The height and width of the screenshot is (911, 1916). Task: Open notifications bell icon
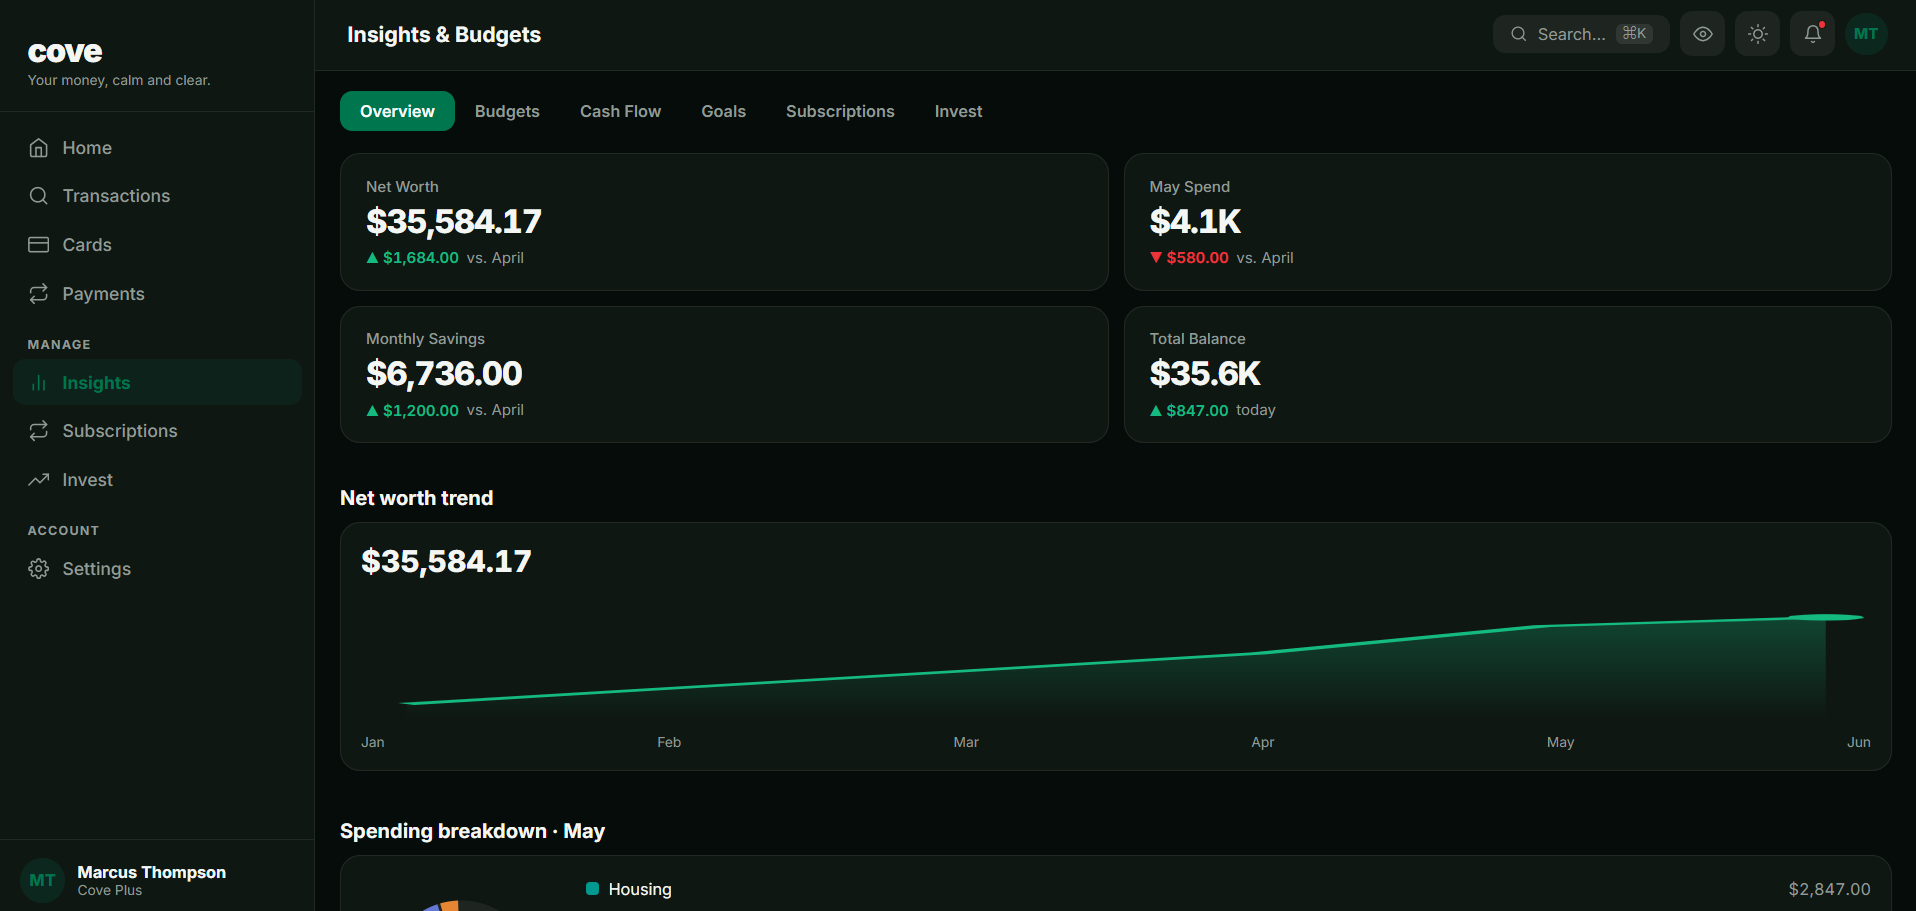(x=1812, y=34)
